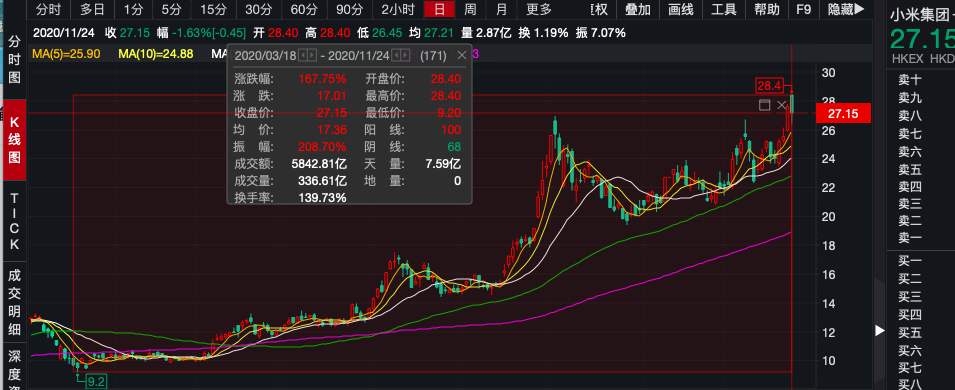
Task: Click the MA(10)=24.88 indicator label
Action: (156, 54)
